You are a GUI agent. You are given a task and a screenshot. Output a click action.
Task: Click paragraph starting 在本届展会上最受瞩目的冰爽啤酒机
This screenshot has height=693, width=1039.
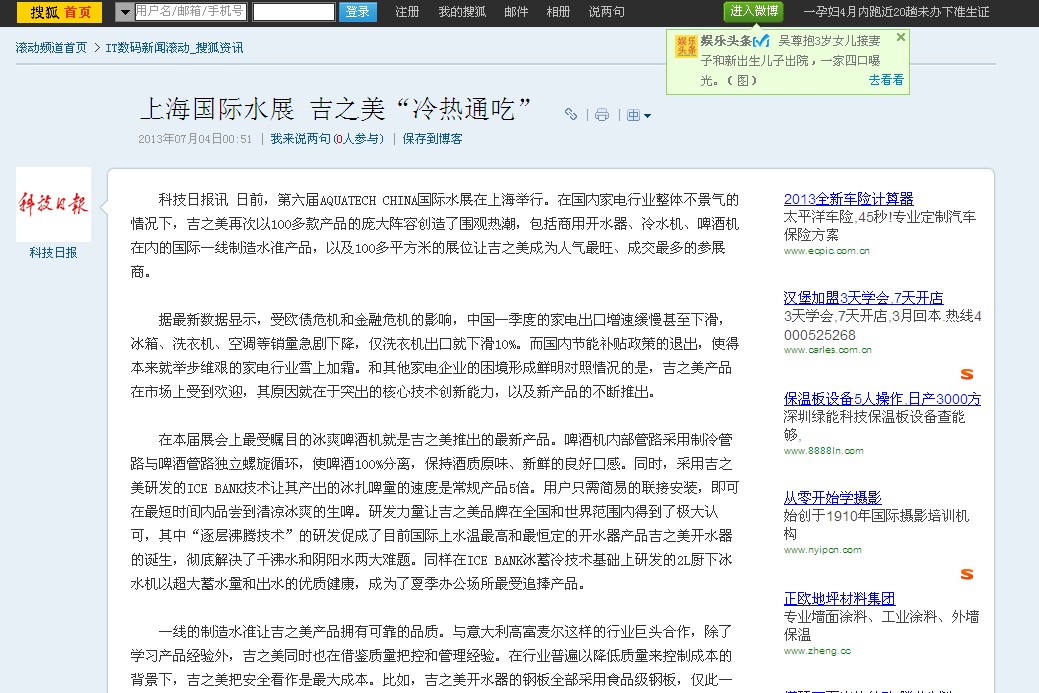(435, 511)
